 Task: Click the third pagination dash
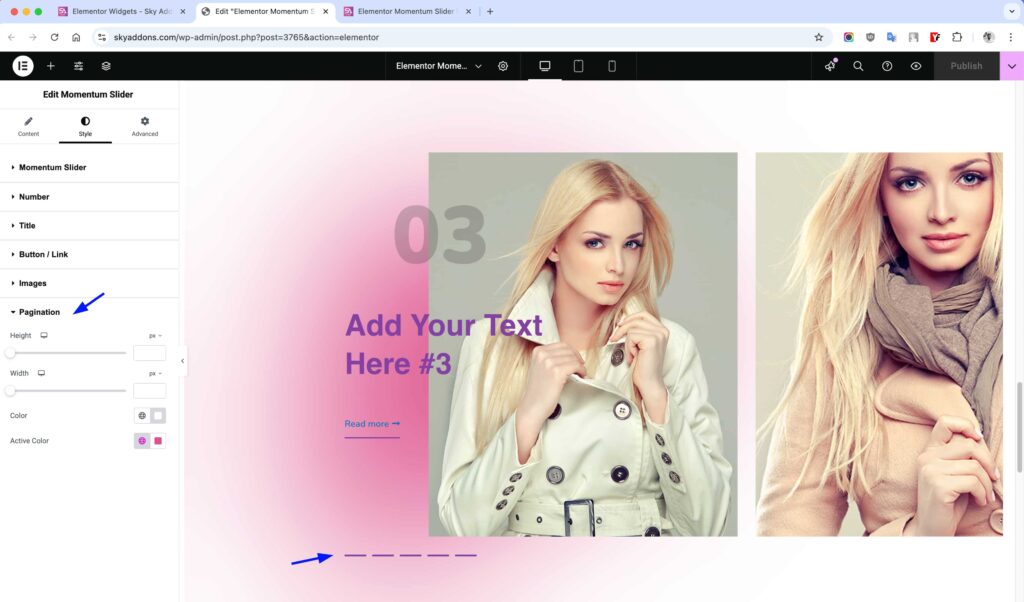click(x=410, y=555)
